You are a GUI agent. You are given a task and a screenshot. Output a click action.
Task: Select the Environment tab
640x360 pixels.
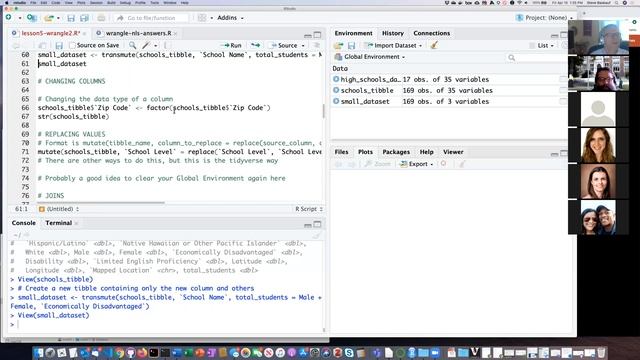(x=353, y=33)
